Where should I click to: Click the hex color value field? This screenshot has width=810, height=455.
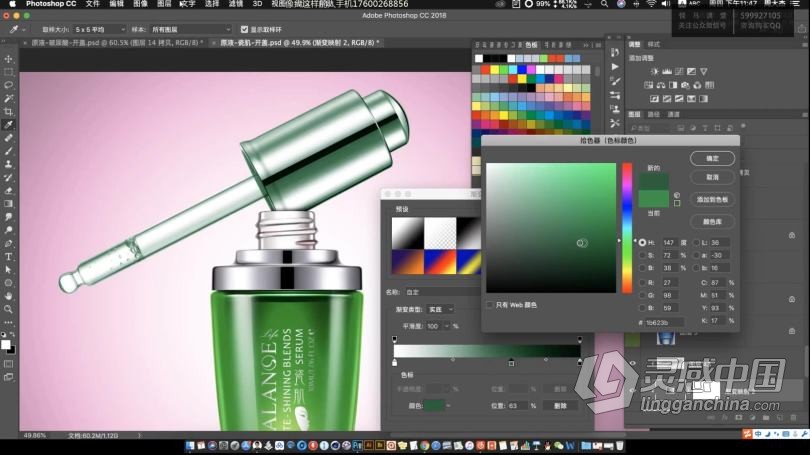click(664, 322)
